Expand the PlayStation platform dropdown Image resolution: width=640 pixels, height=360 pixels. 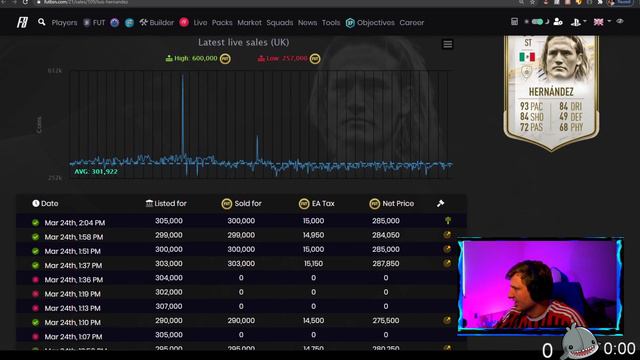(578, 22)
